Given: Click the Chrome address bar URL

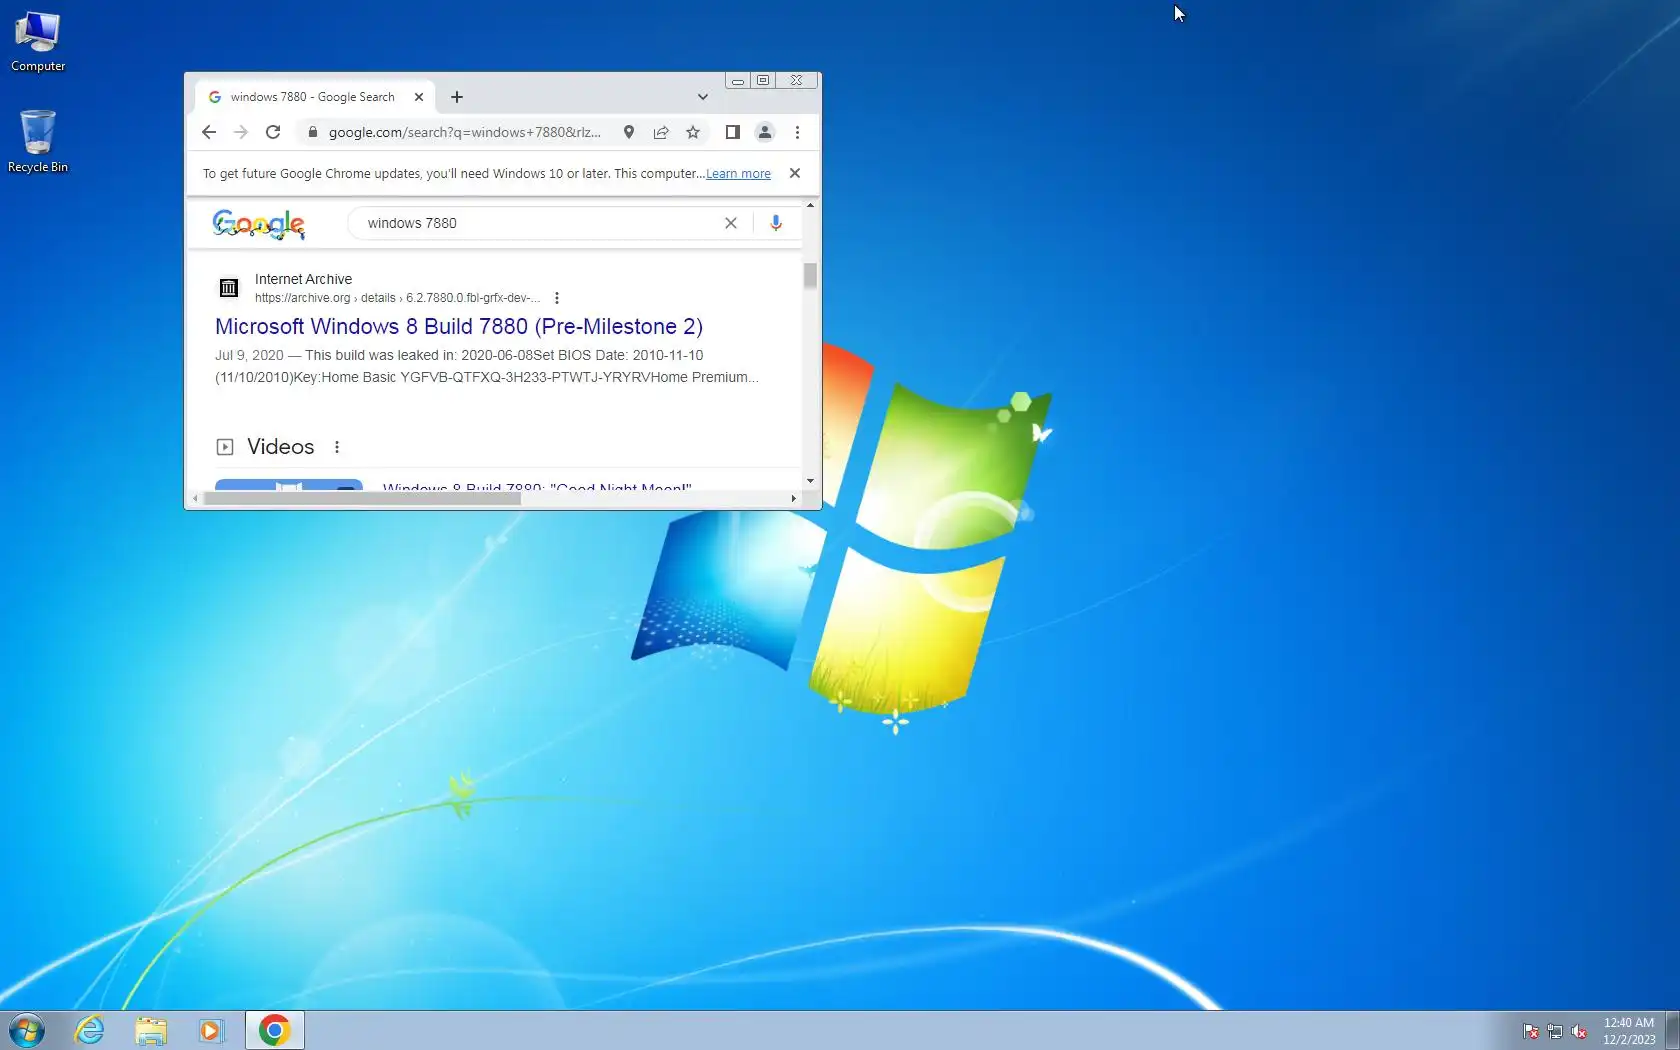Looking at the screenshot, I should tap(465, 132).
